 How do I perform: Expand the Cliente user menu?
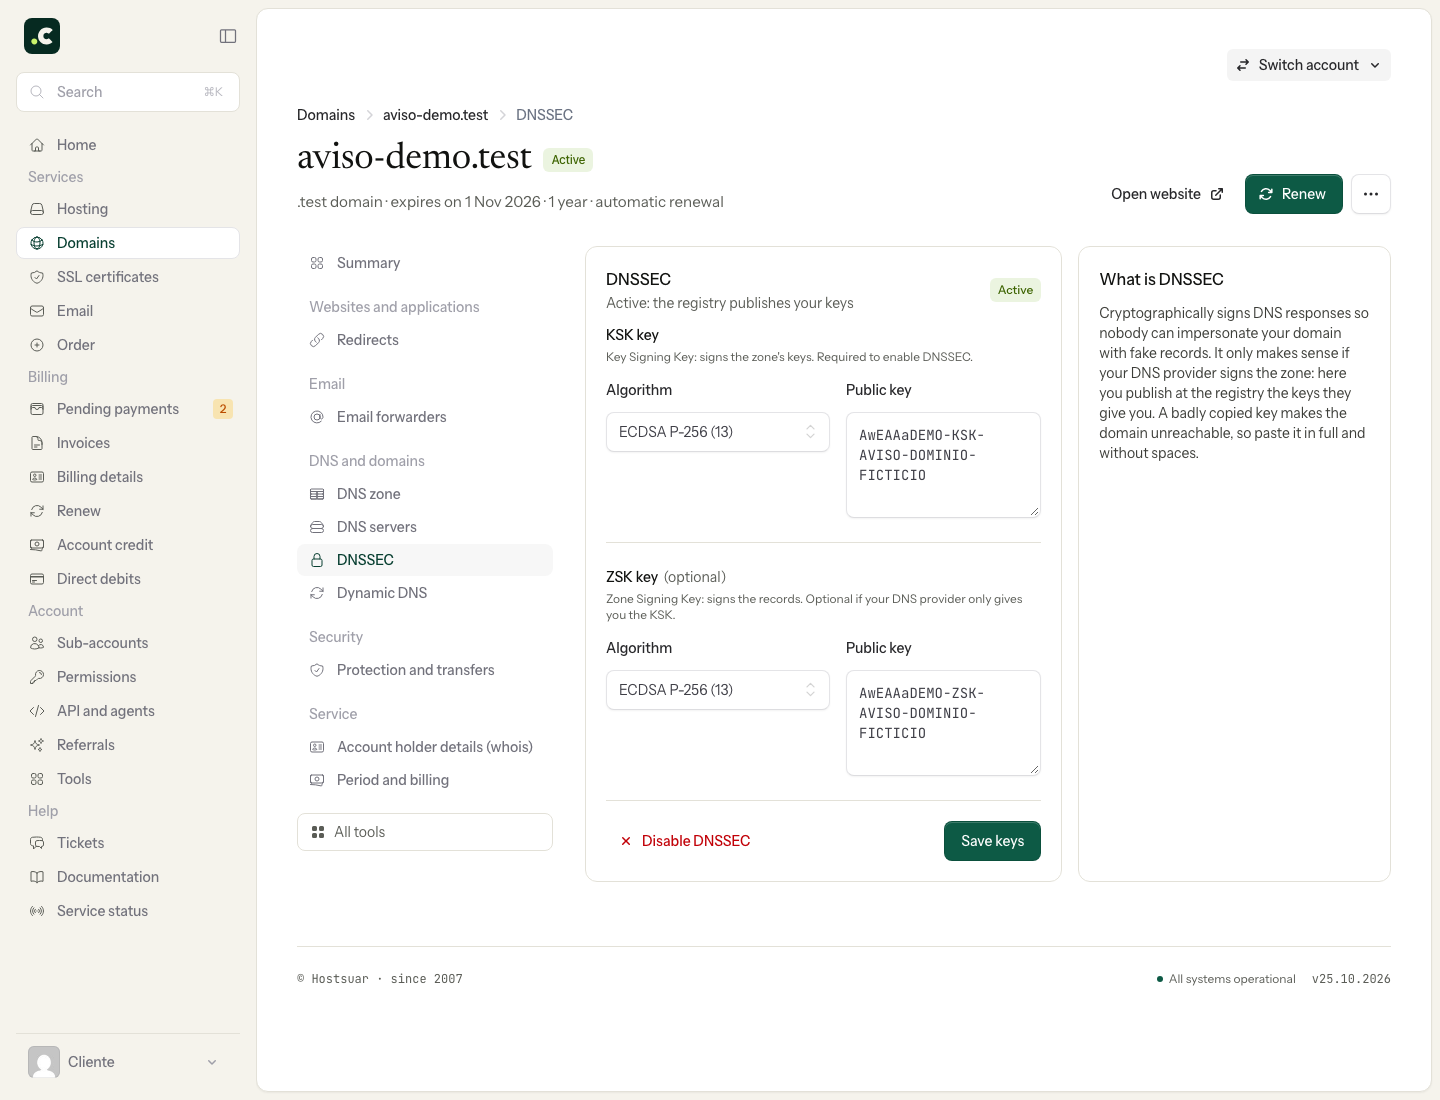click(x=128, y=1062)
